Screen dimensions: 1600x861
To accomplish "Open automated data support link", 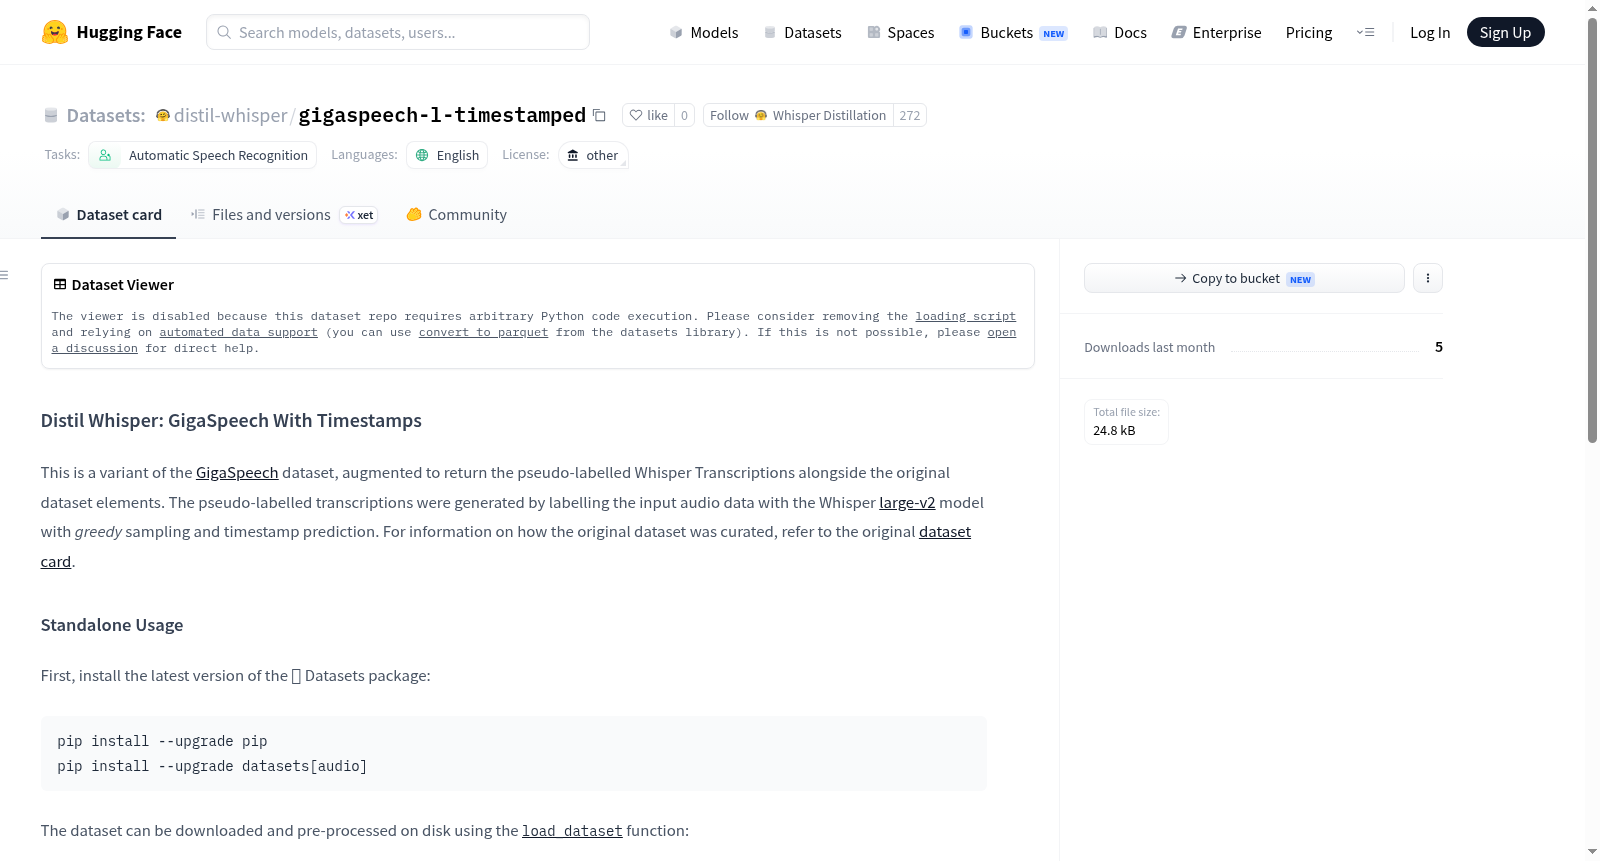I will (x=238, y=332).
